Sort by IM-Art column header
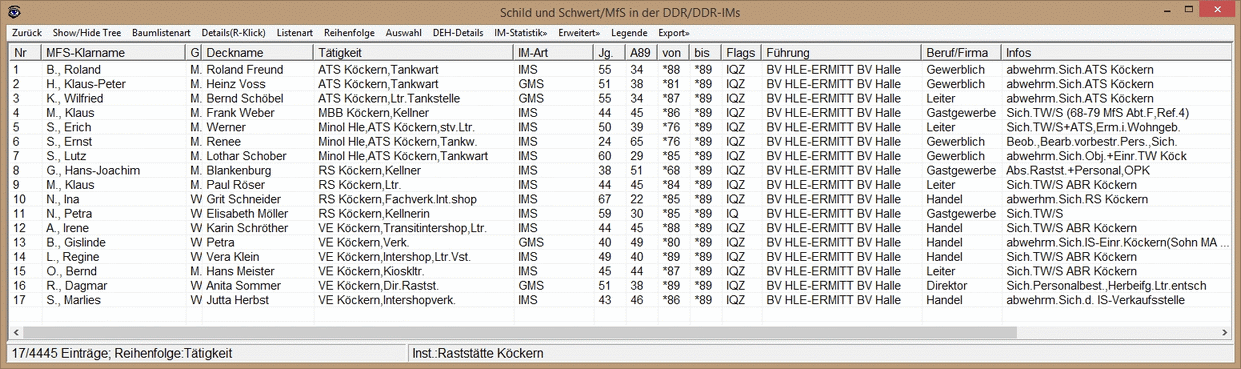The height and width of the screenshot is (369, 1241). coord(554,52)
